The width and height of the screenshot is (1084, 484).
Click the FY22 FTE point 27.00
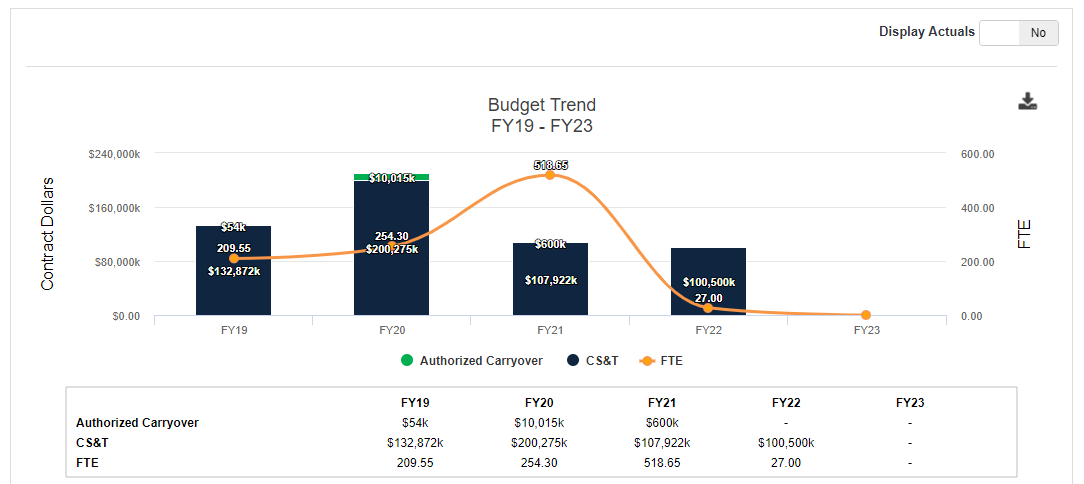point(708,308)
